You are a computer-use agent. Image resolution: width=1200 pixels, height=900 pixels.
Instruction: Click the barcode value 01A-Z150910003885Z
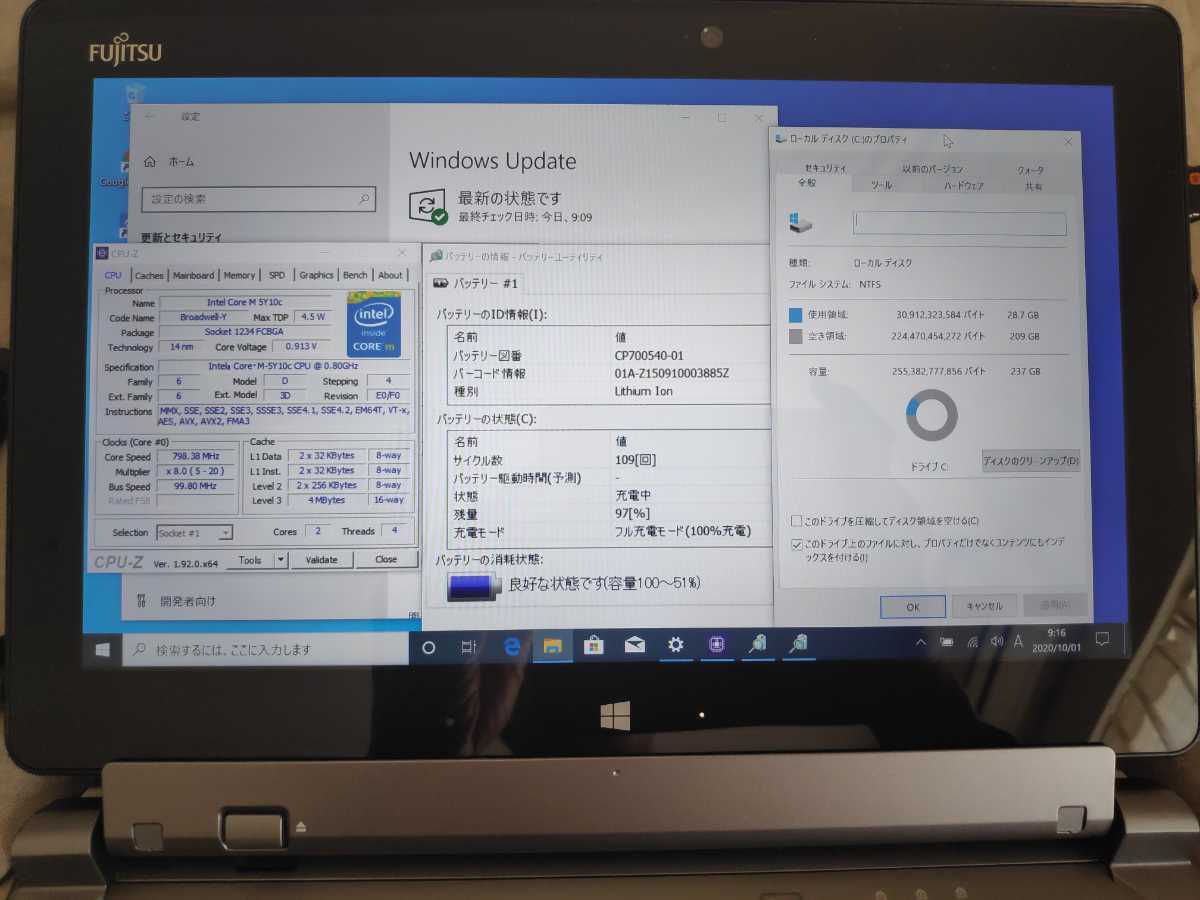[x=672, y=374]
